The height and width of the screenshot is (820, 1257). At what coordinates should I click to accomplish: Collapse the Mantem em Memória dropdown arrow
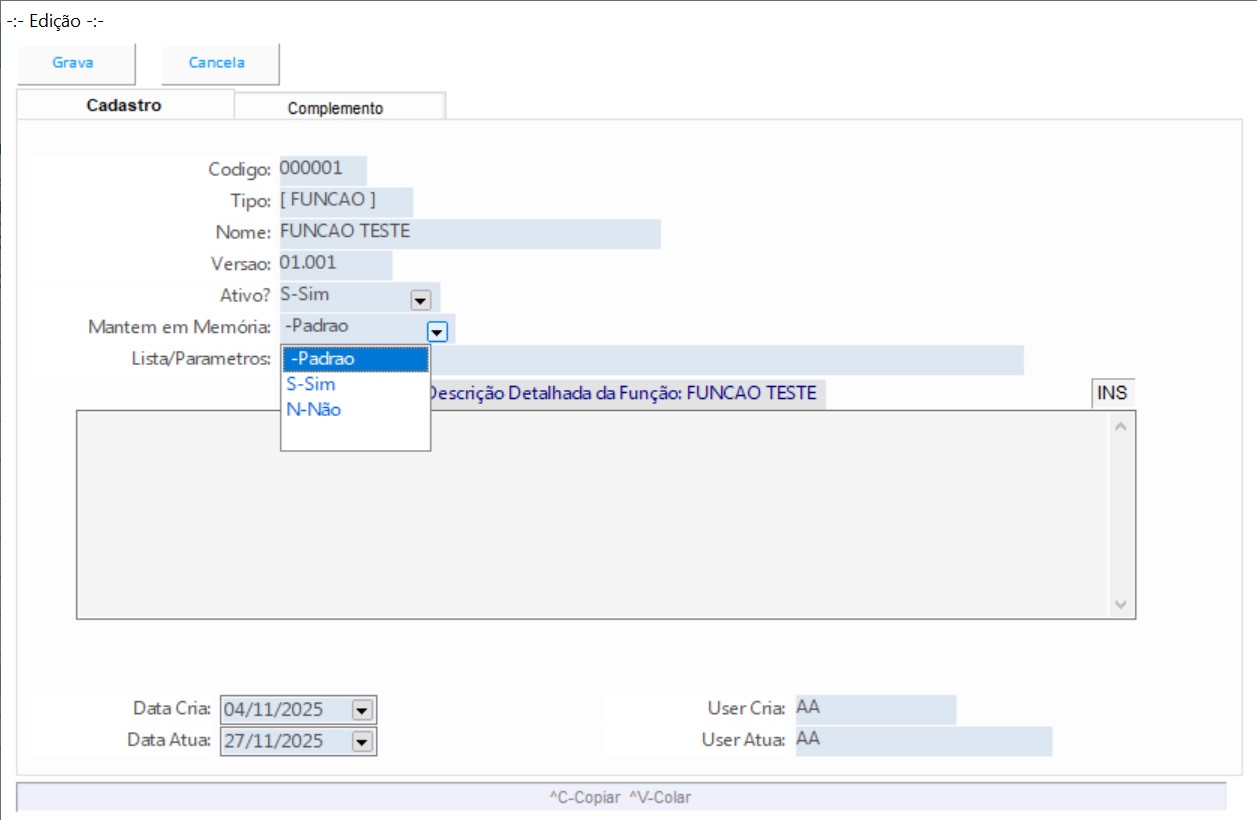tap(437, 331)
